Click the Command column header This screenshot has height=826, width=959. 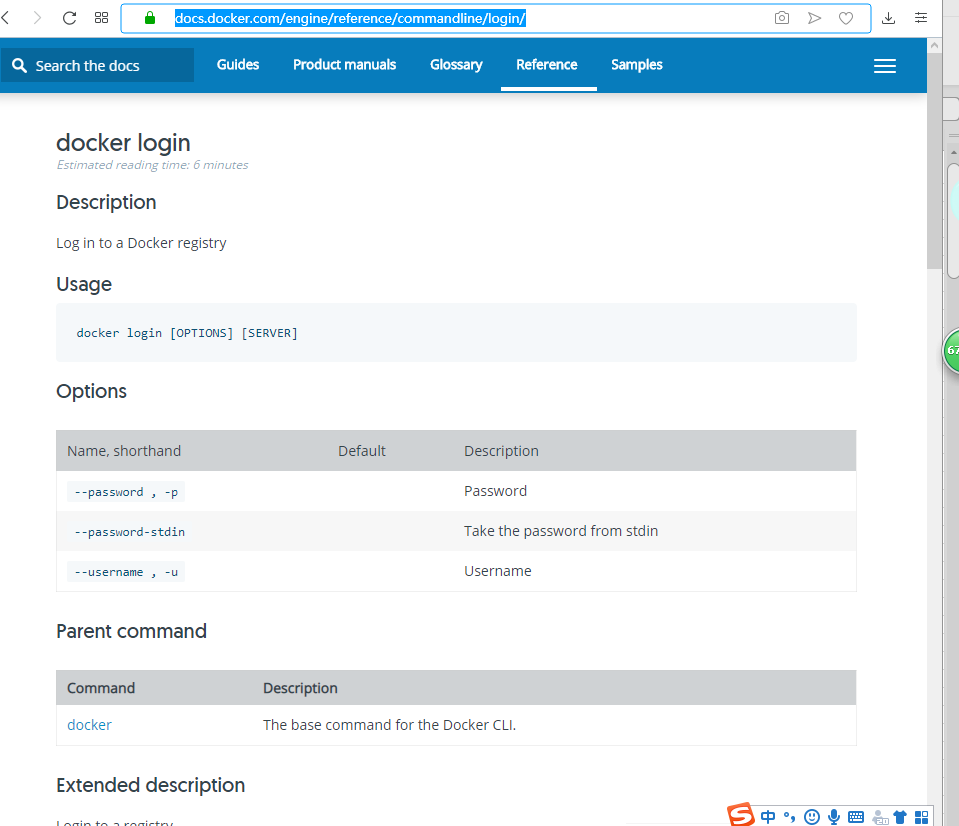pyautogui.click(x=101, y=688)
